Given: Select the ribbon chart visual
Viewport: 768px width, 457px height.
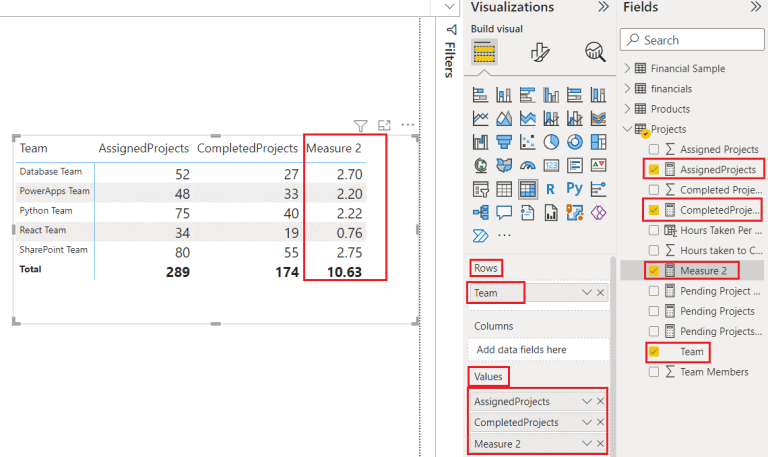Looking at the screenshot, I should (599, 118).
